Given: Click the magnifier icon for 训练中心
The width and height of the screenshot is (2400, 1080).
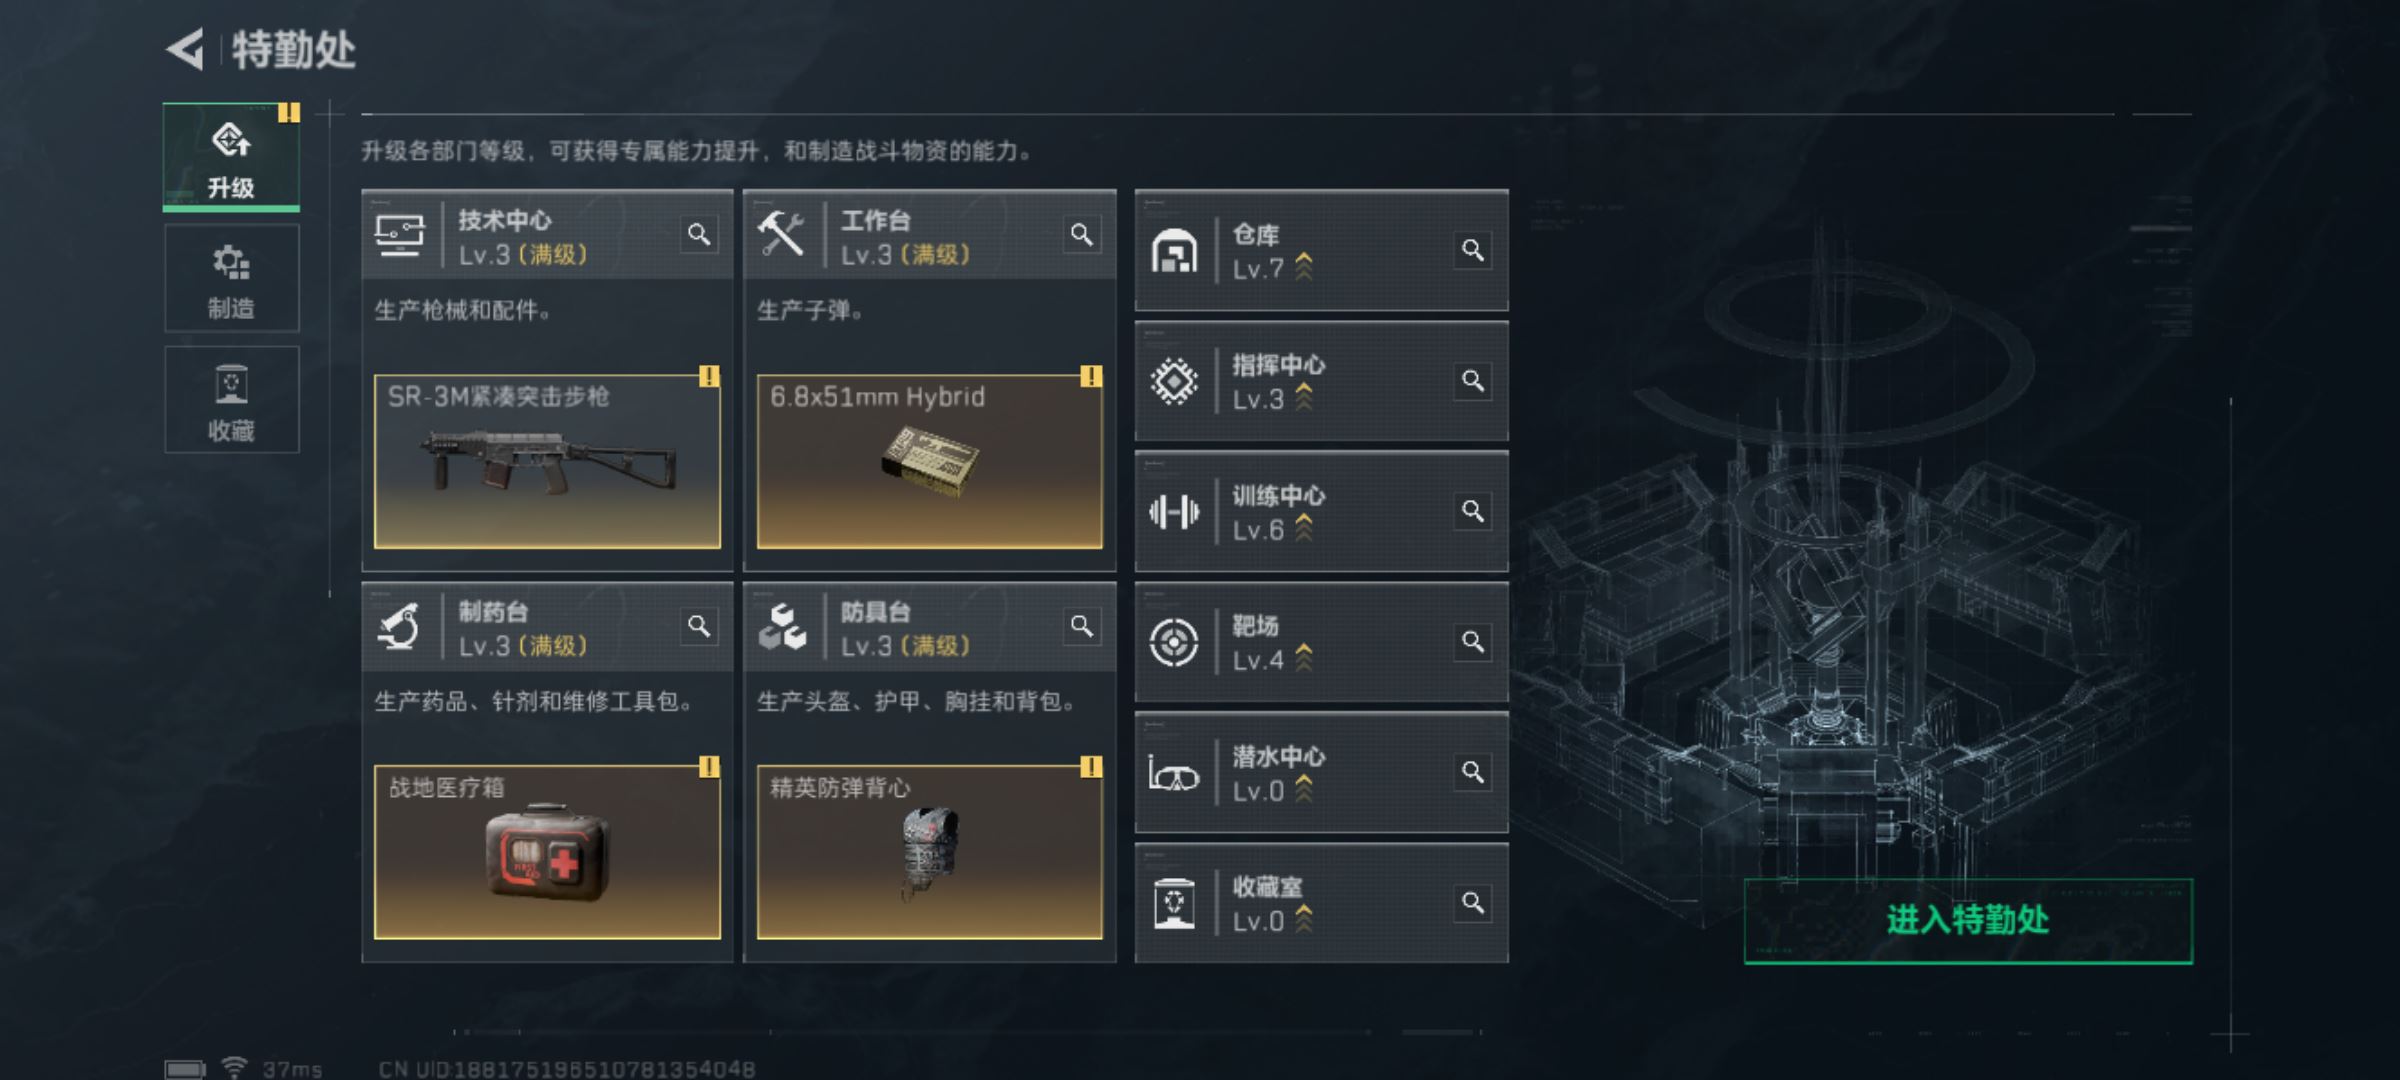Looking at the screenshot, I should click(1472, 511).
